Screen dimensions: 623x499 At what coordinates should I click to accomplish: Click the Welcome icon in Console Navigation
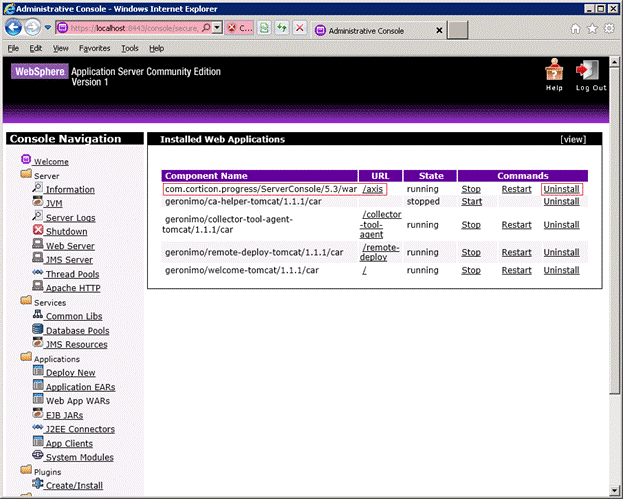click(26, 160)
